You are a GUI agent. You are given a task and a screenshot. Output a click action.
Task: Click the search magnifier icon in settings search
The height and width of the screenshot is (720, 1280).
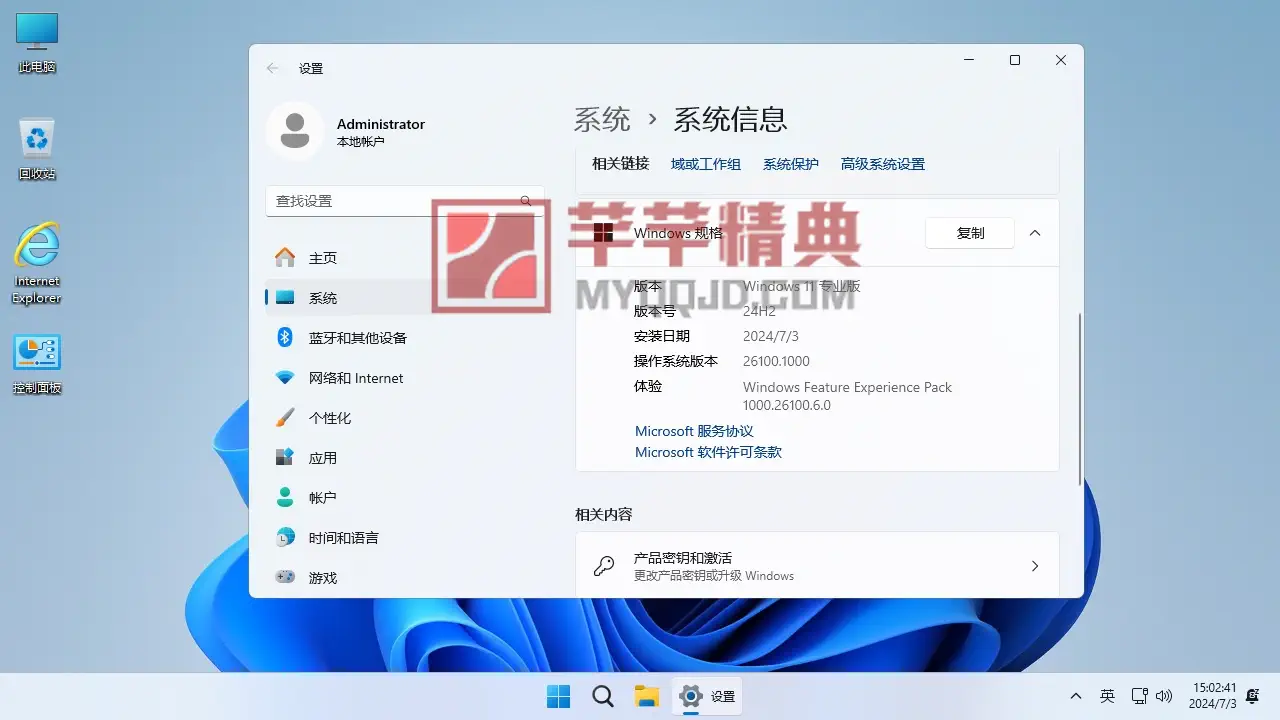pos(526,201)
